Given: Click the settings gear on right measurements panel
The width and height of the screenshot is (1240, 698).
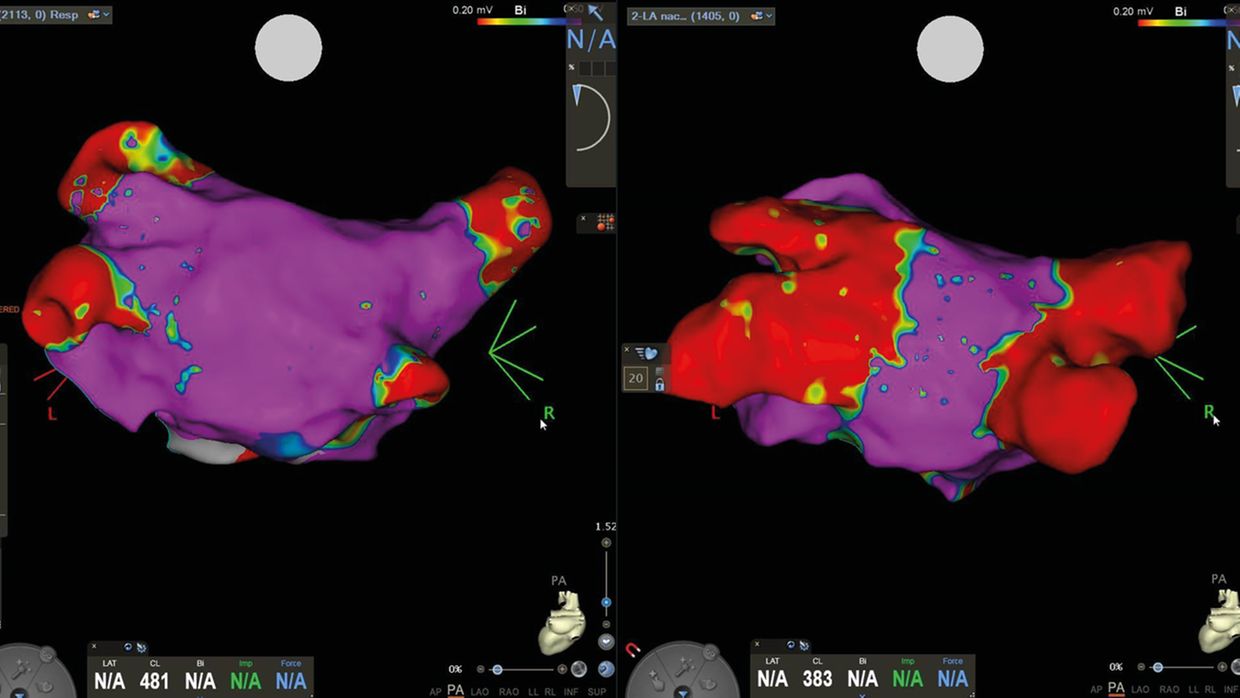Looking at the screenshot, I should pos(804,646).
